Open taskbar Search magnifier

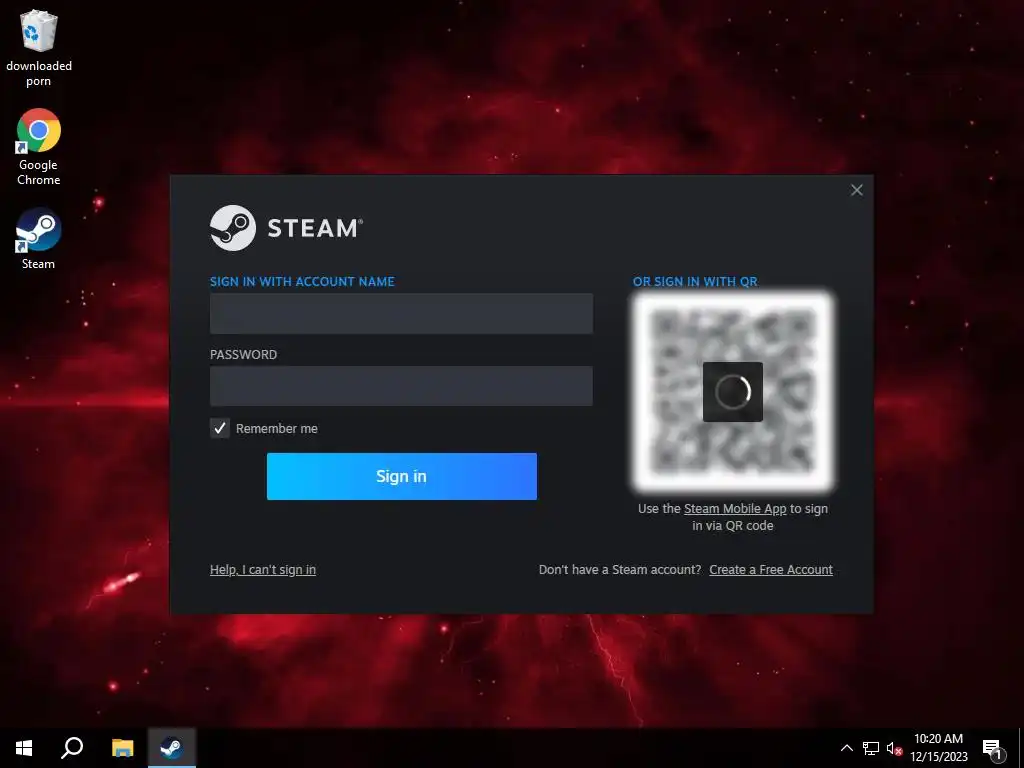click(72, 748)
